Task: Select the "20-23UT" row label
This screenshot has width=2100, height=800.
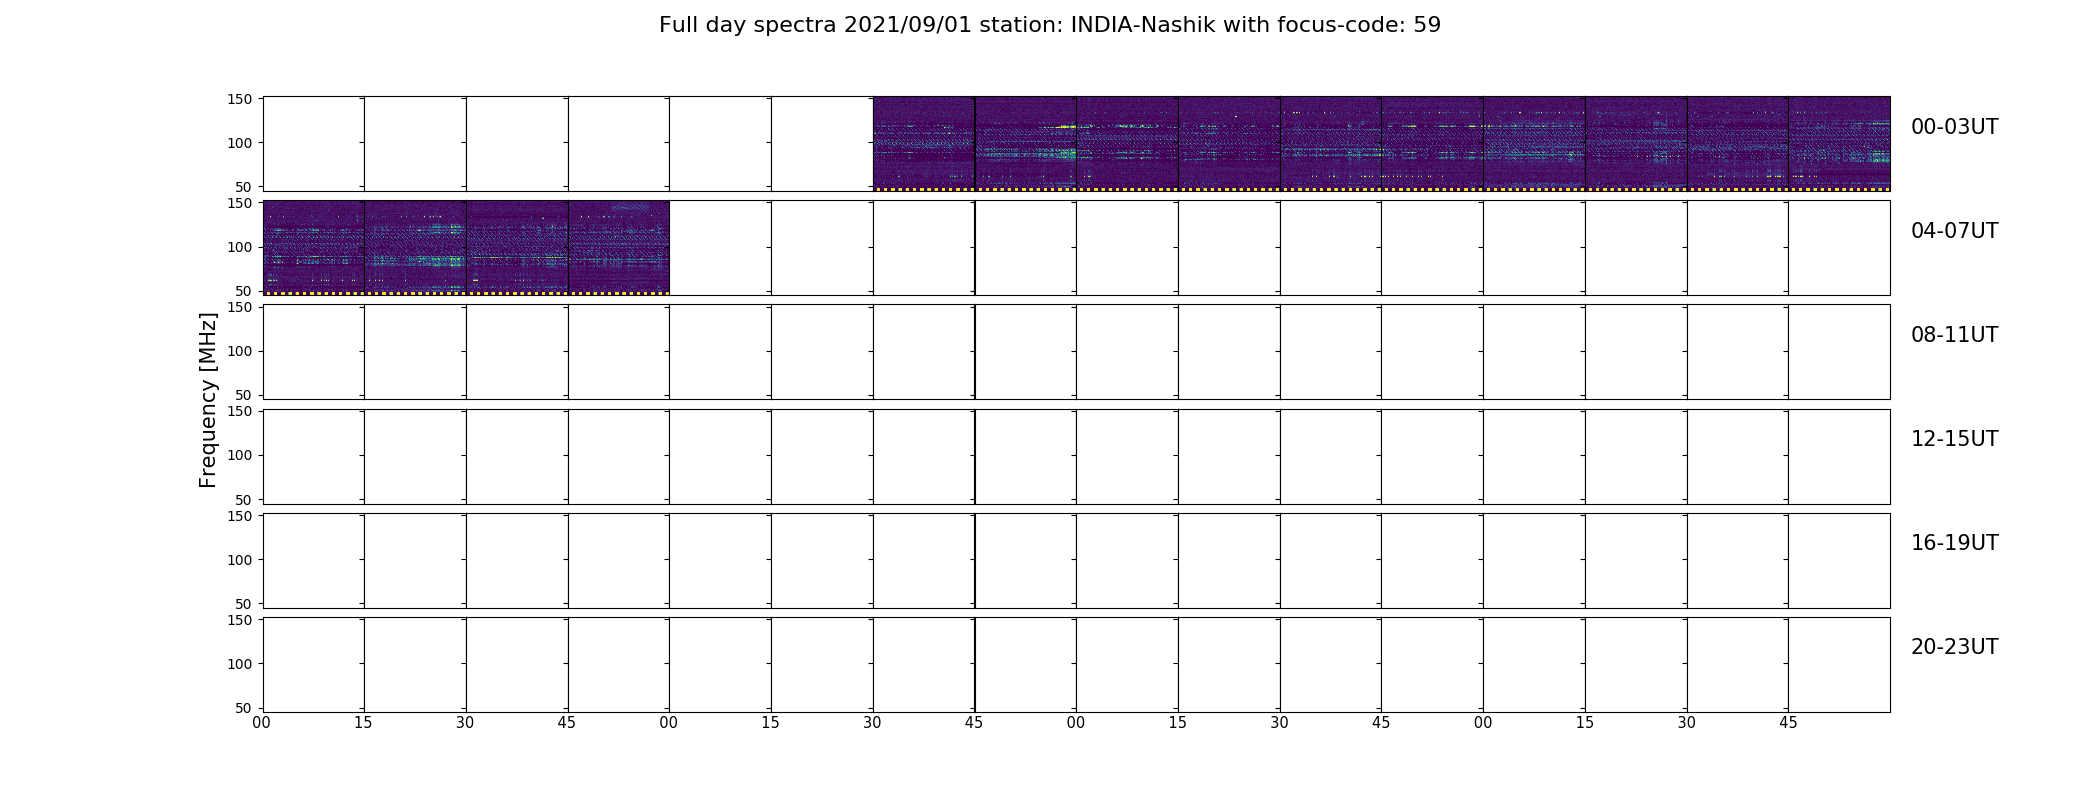Action: 1954,647
